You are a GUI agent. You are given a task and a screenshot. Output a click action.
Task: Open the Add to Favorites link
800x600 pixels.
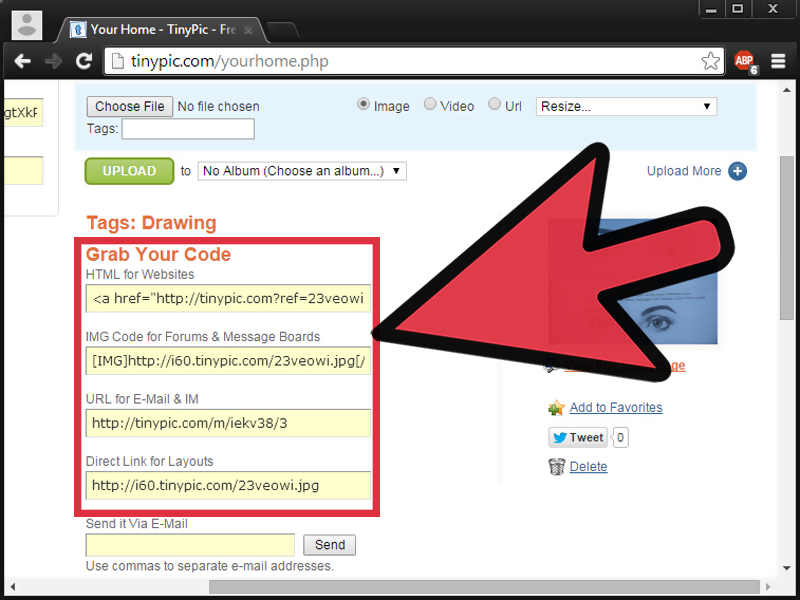point(616,408)
